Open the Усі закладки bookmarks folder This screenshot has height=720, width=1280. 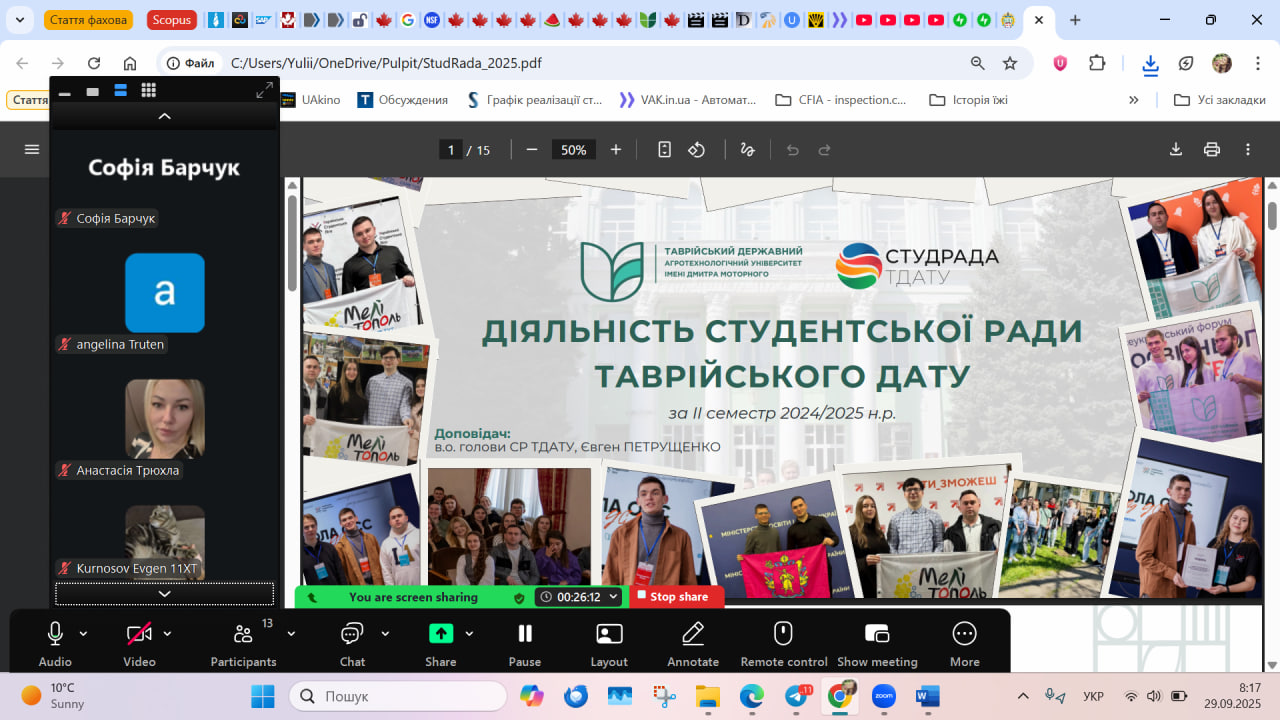[x=1219, y=100]
